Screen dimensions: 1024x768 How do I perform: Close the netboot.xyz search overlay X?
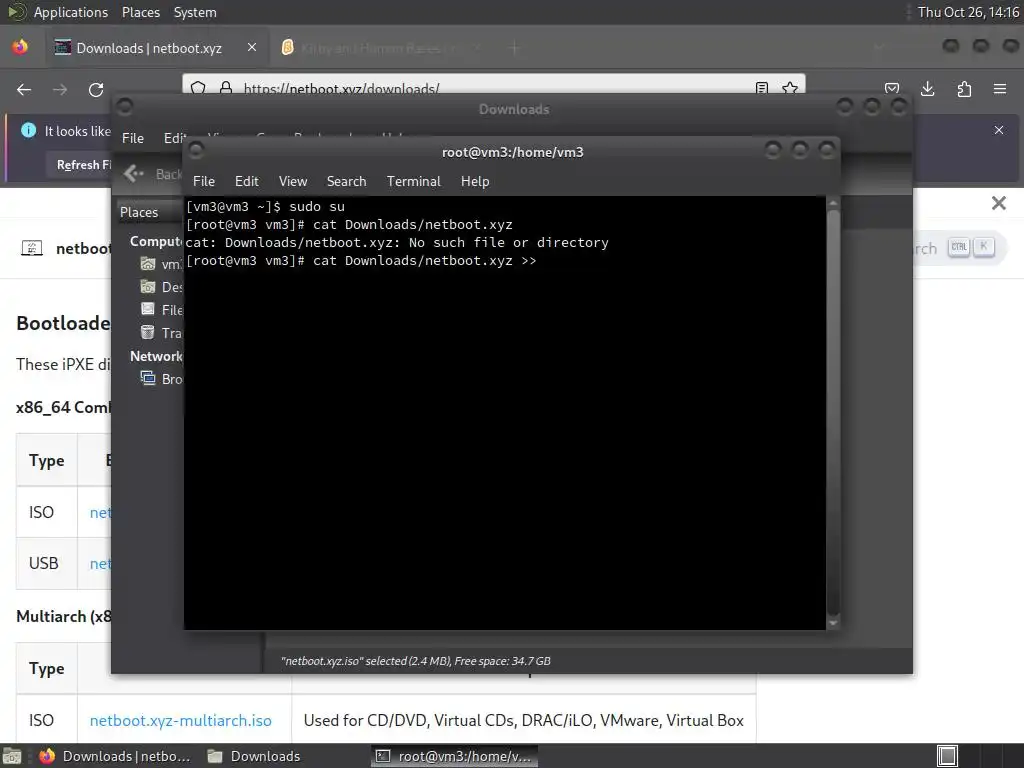click(999, 203)
